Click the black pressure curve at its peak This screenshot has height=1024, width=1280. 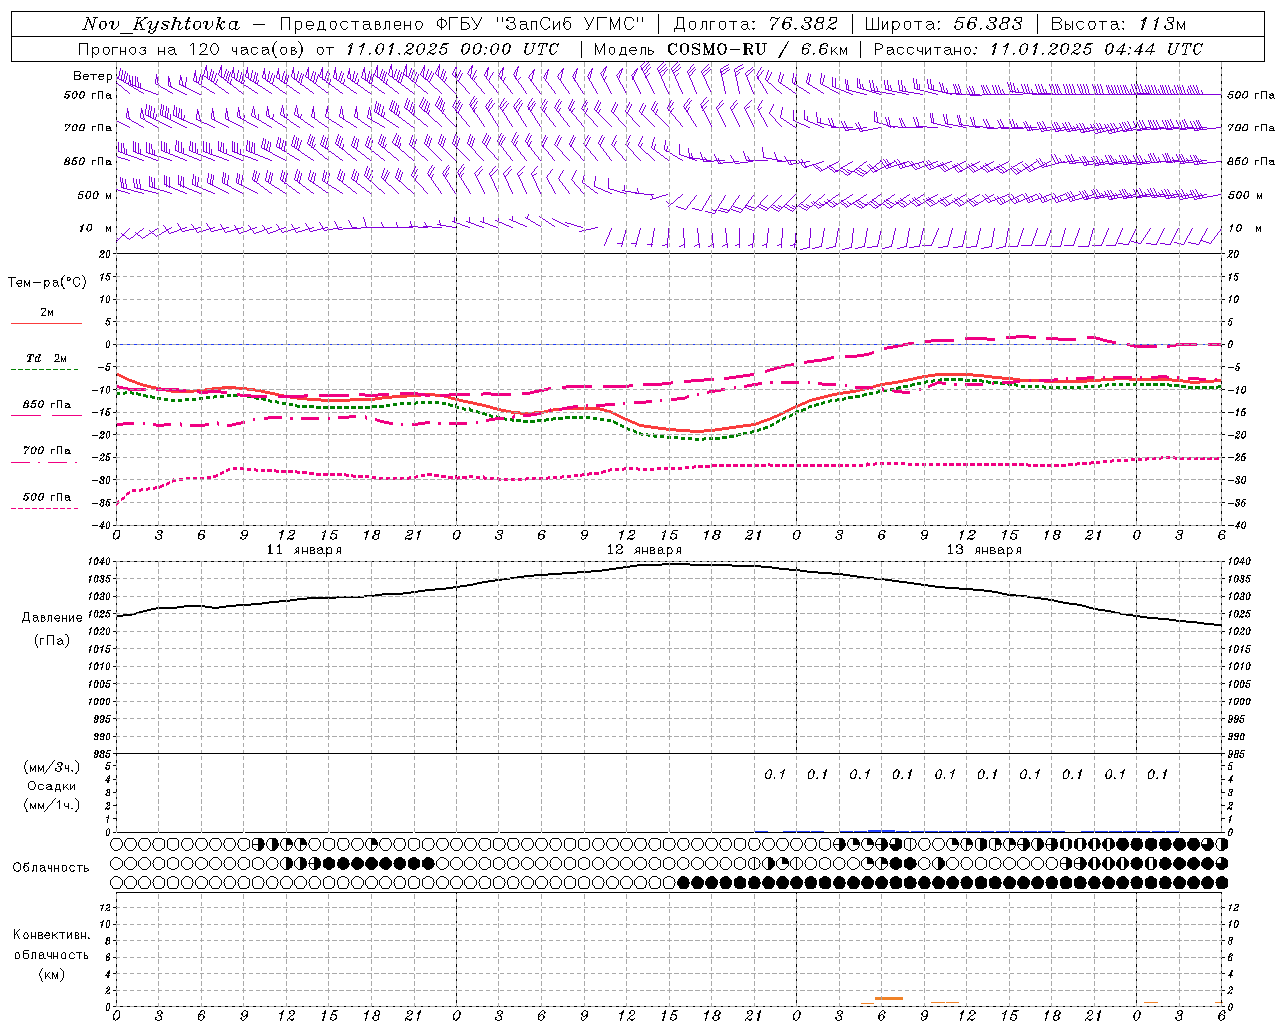pos(675,563)
